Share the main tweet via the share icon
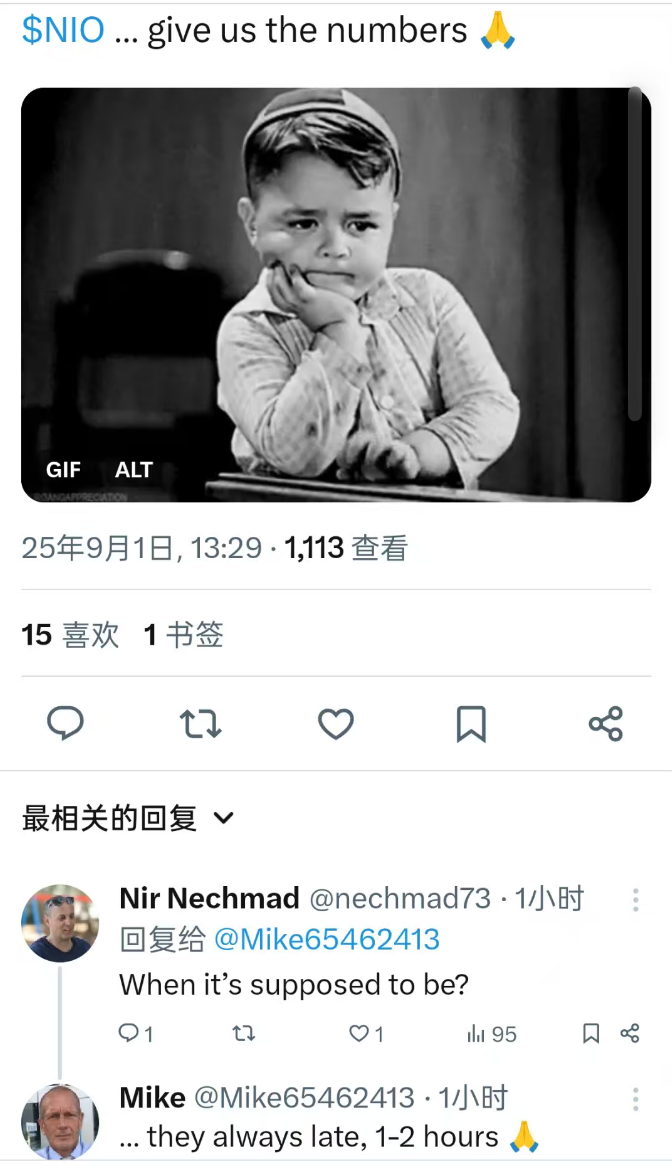The width and height of the screenshot is (672, 1174). [605, 723]
